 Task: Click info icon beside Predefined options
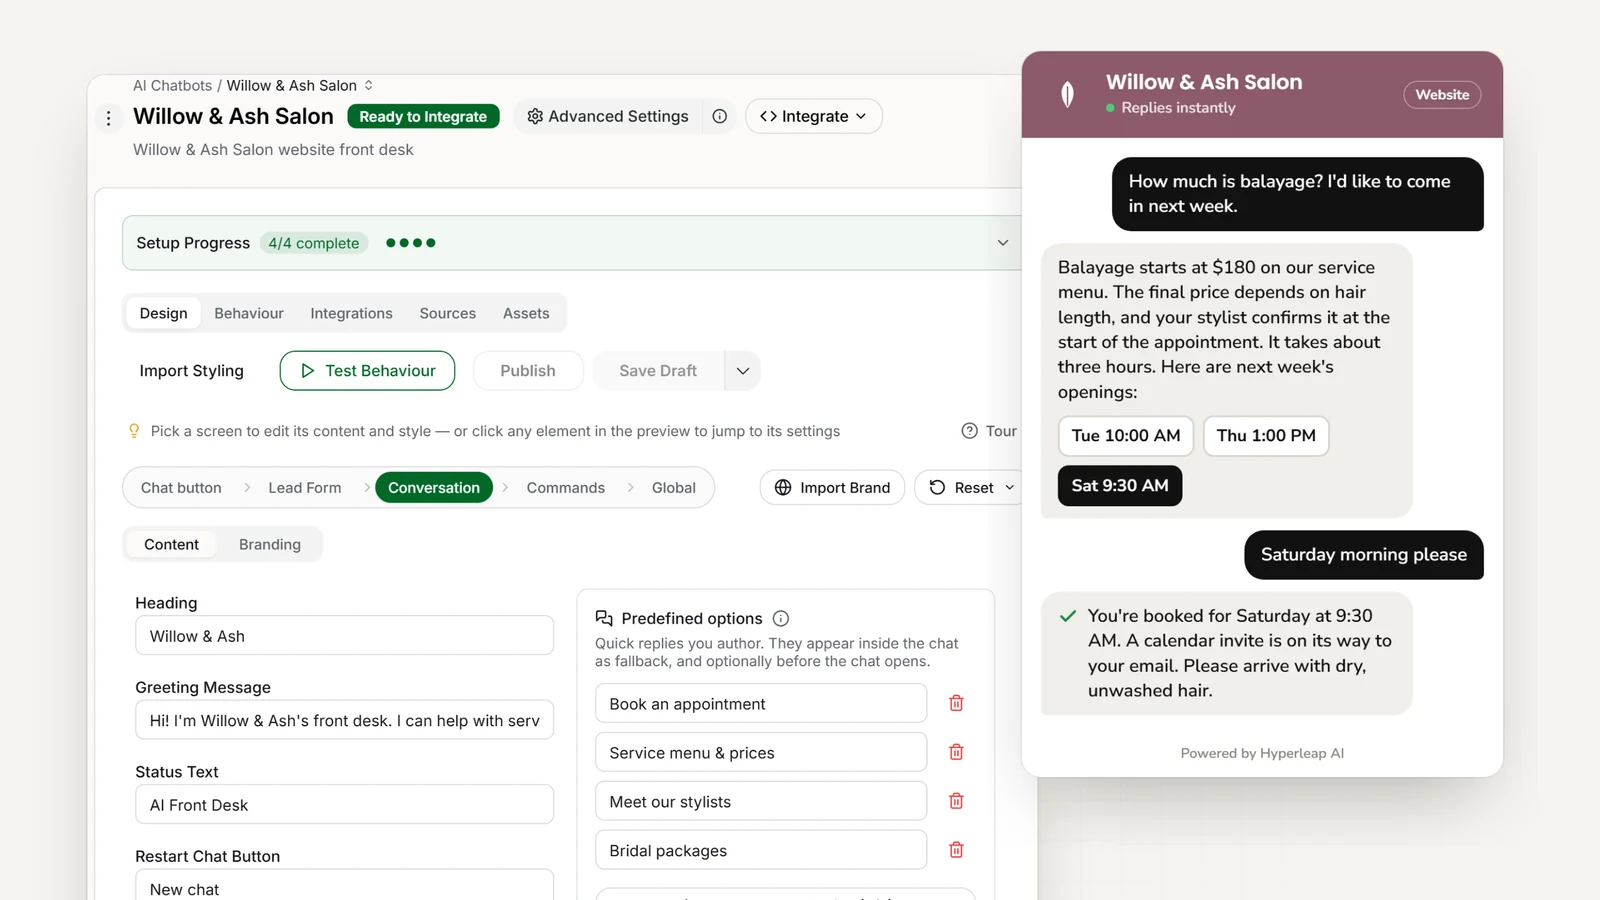781,619
